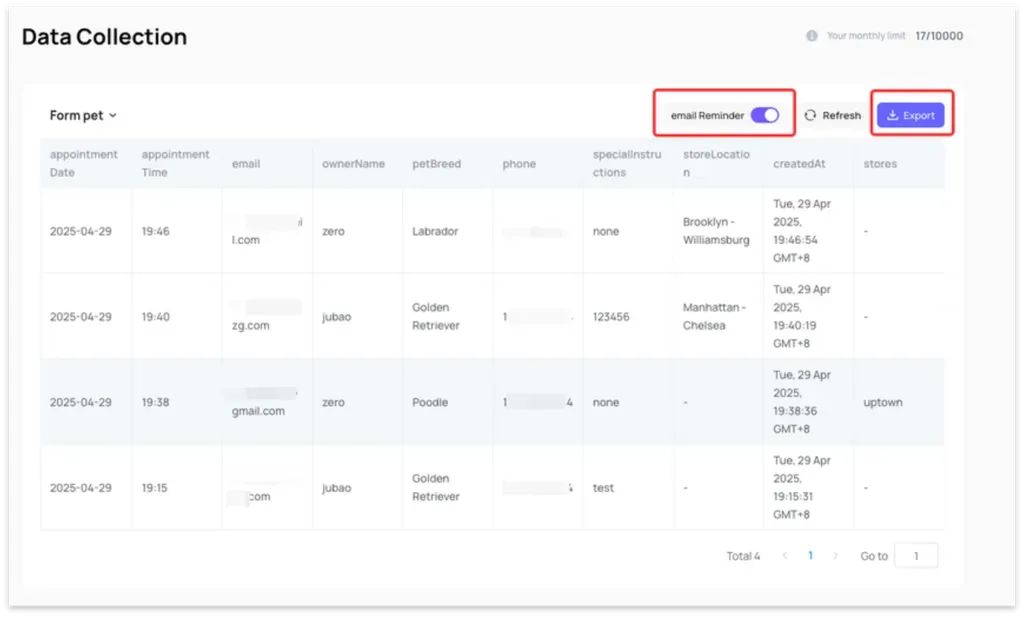Click the info icon beside monthly limit
Screen dimensions: 1024x617
coord(812,36)
